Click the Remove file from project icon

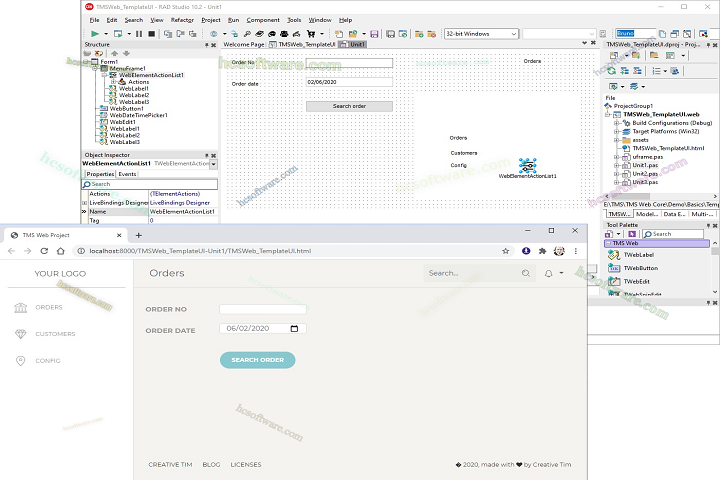click(431, 34)
